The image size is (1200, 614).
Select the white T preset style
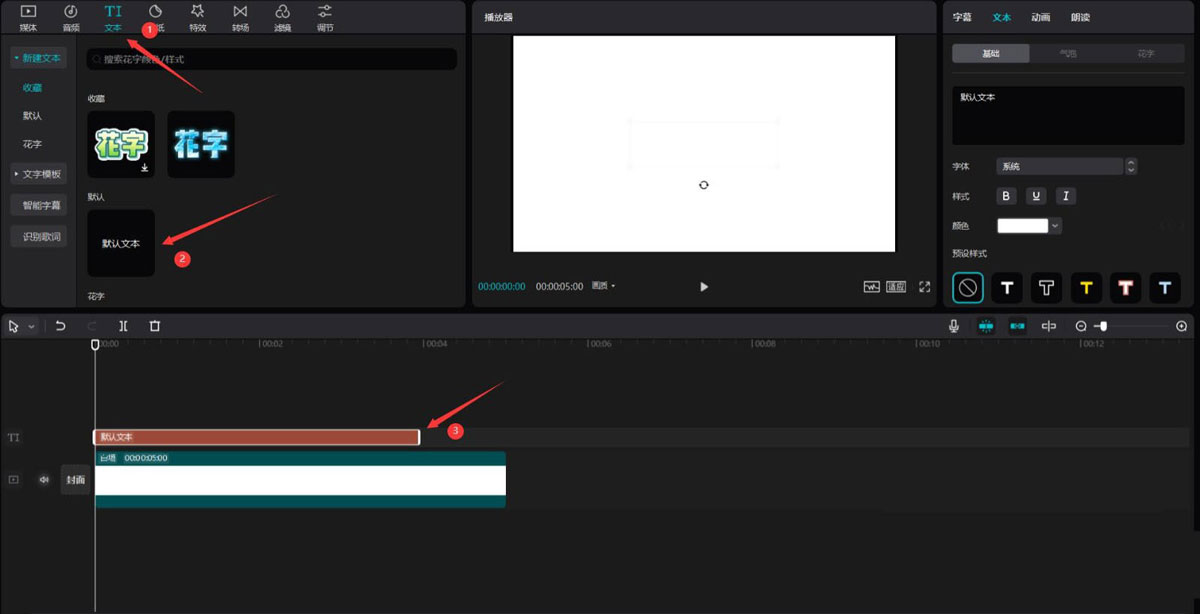1007,288
